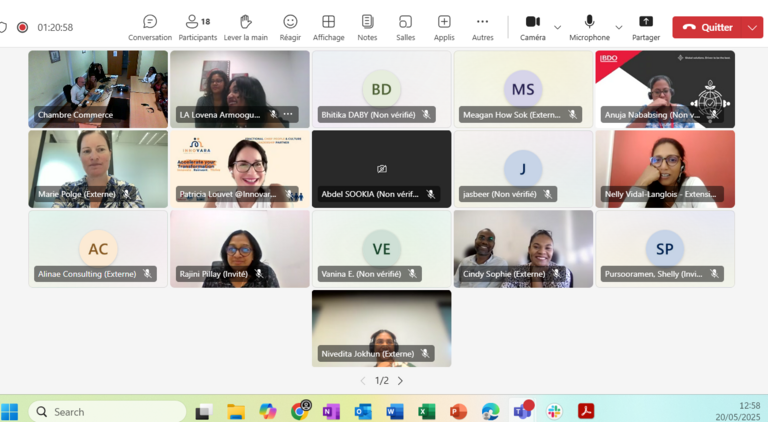Viewport: 768px width, 432px height.
Task: Raise hand with Lever la main
Action: 245,27
